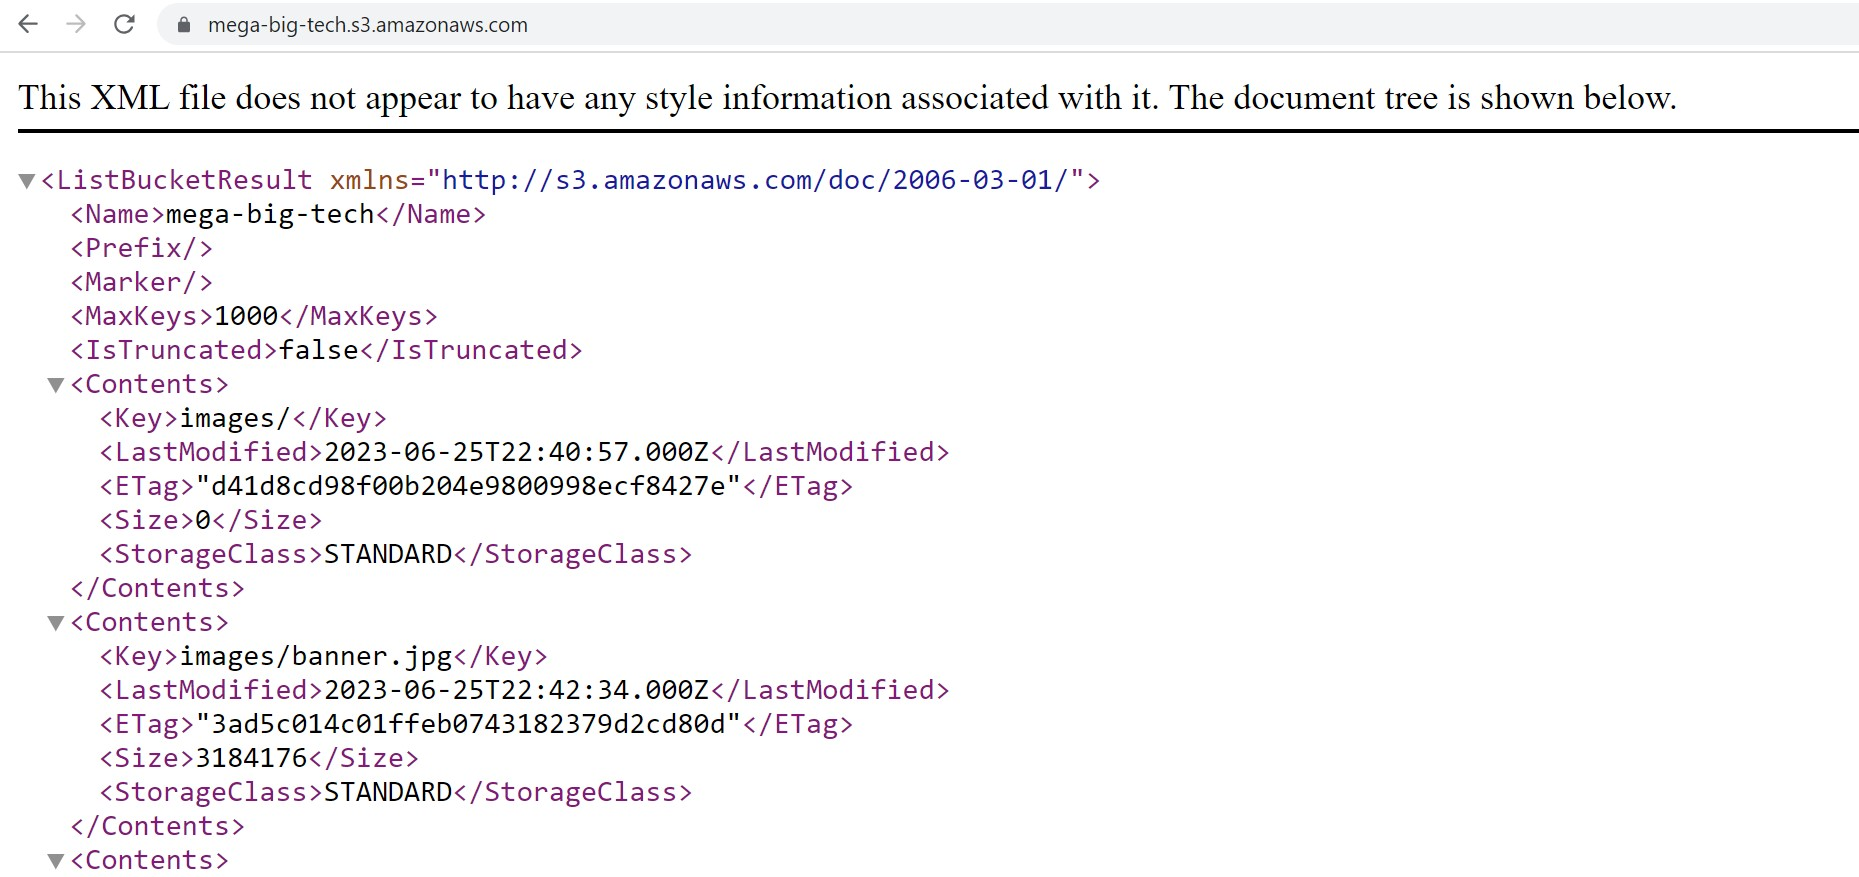Open site info via the lock icon
The image size is (1859, 877).
pos(184,25)
